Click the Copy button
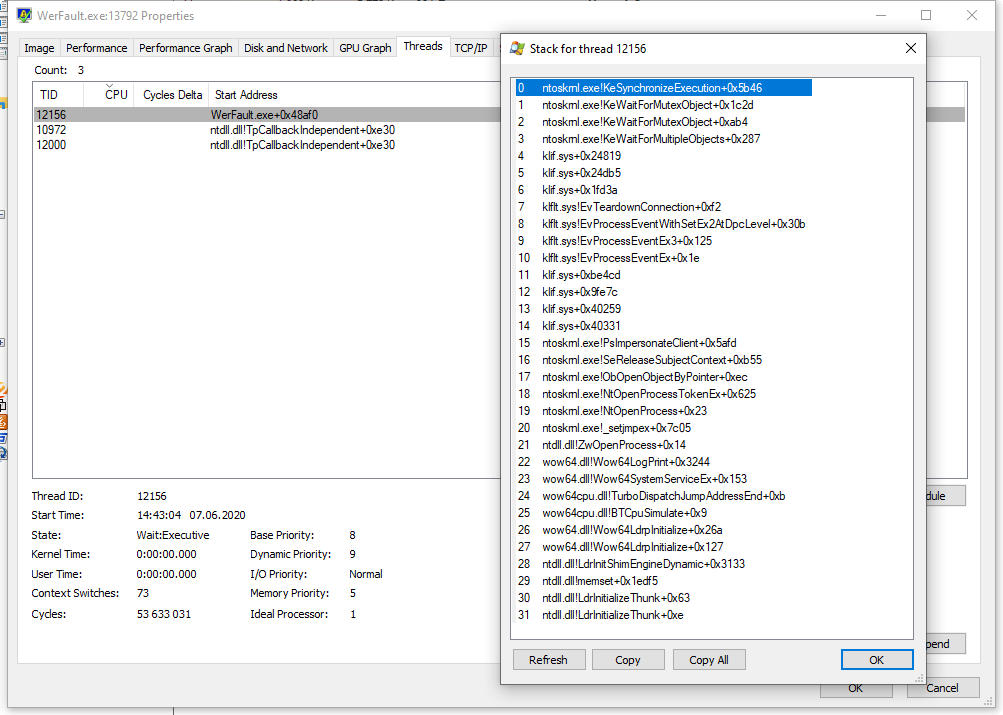 click(x=628, y=660)
